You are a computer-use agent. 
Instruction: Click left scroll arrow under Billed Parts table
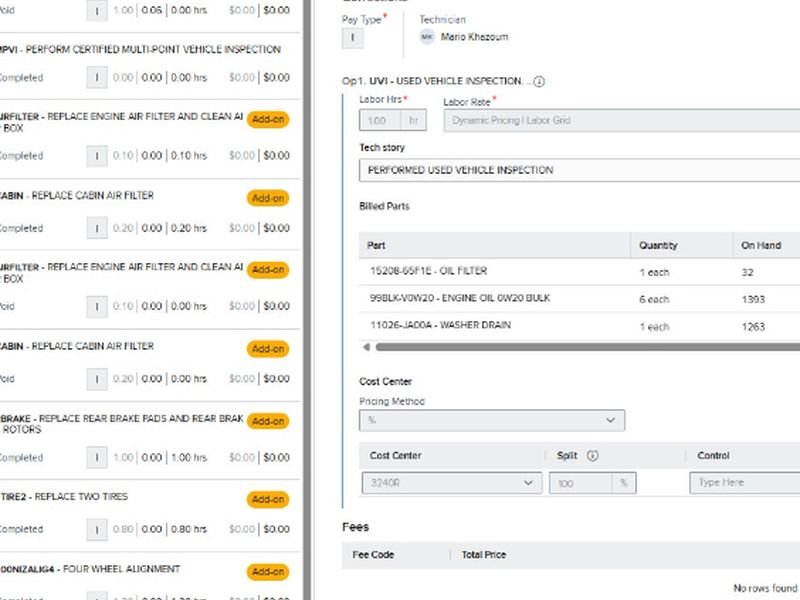click(366, 347)
